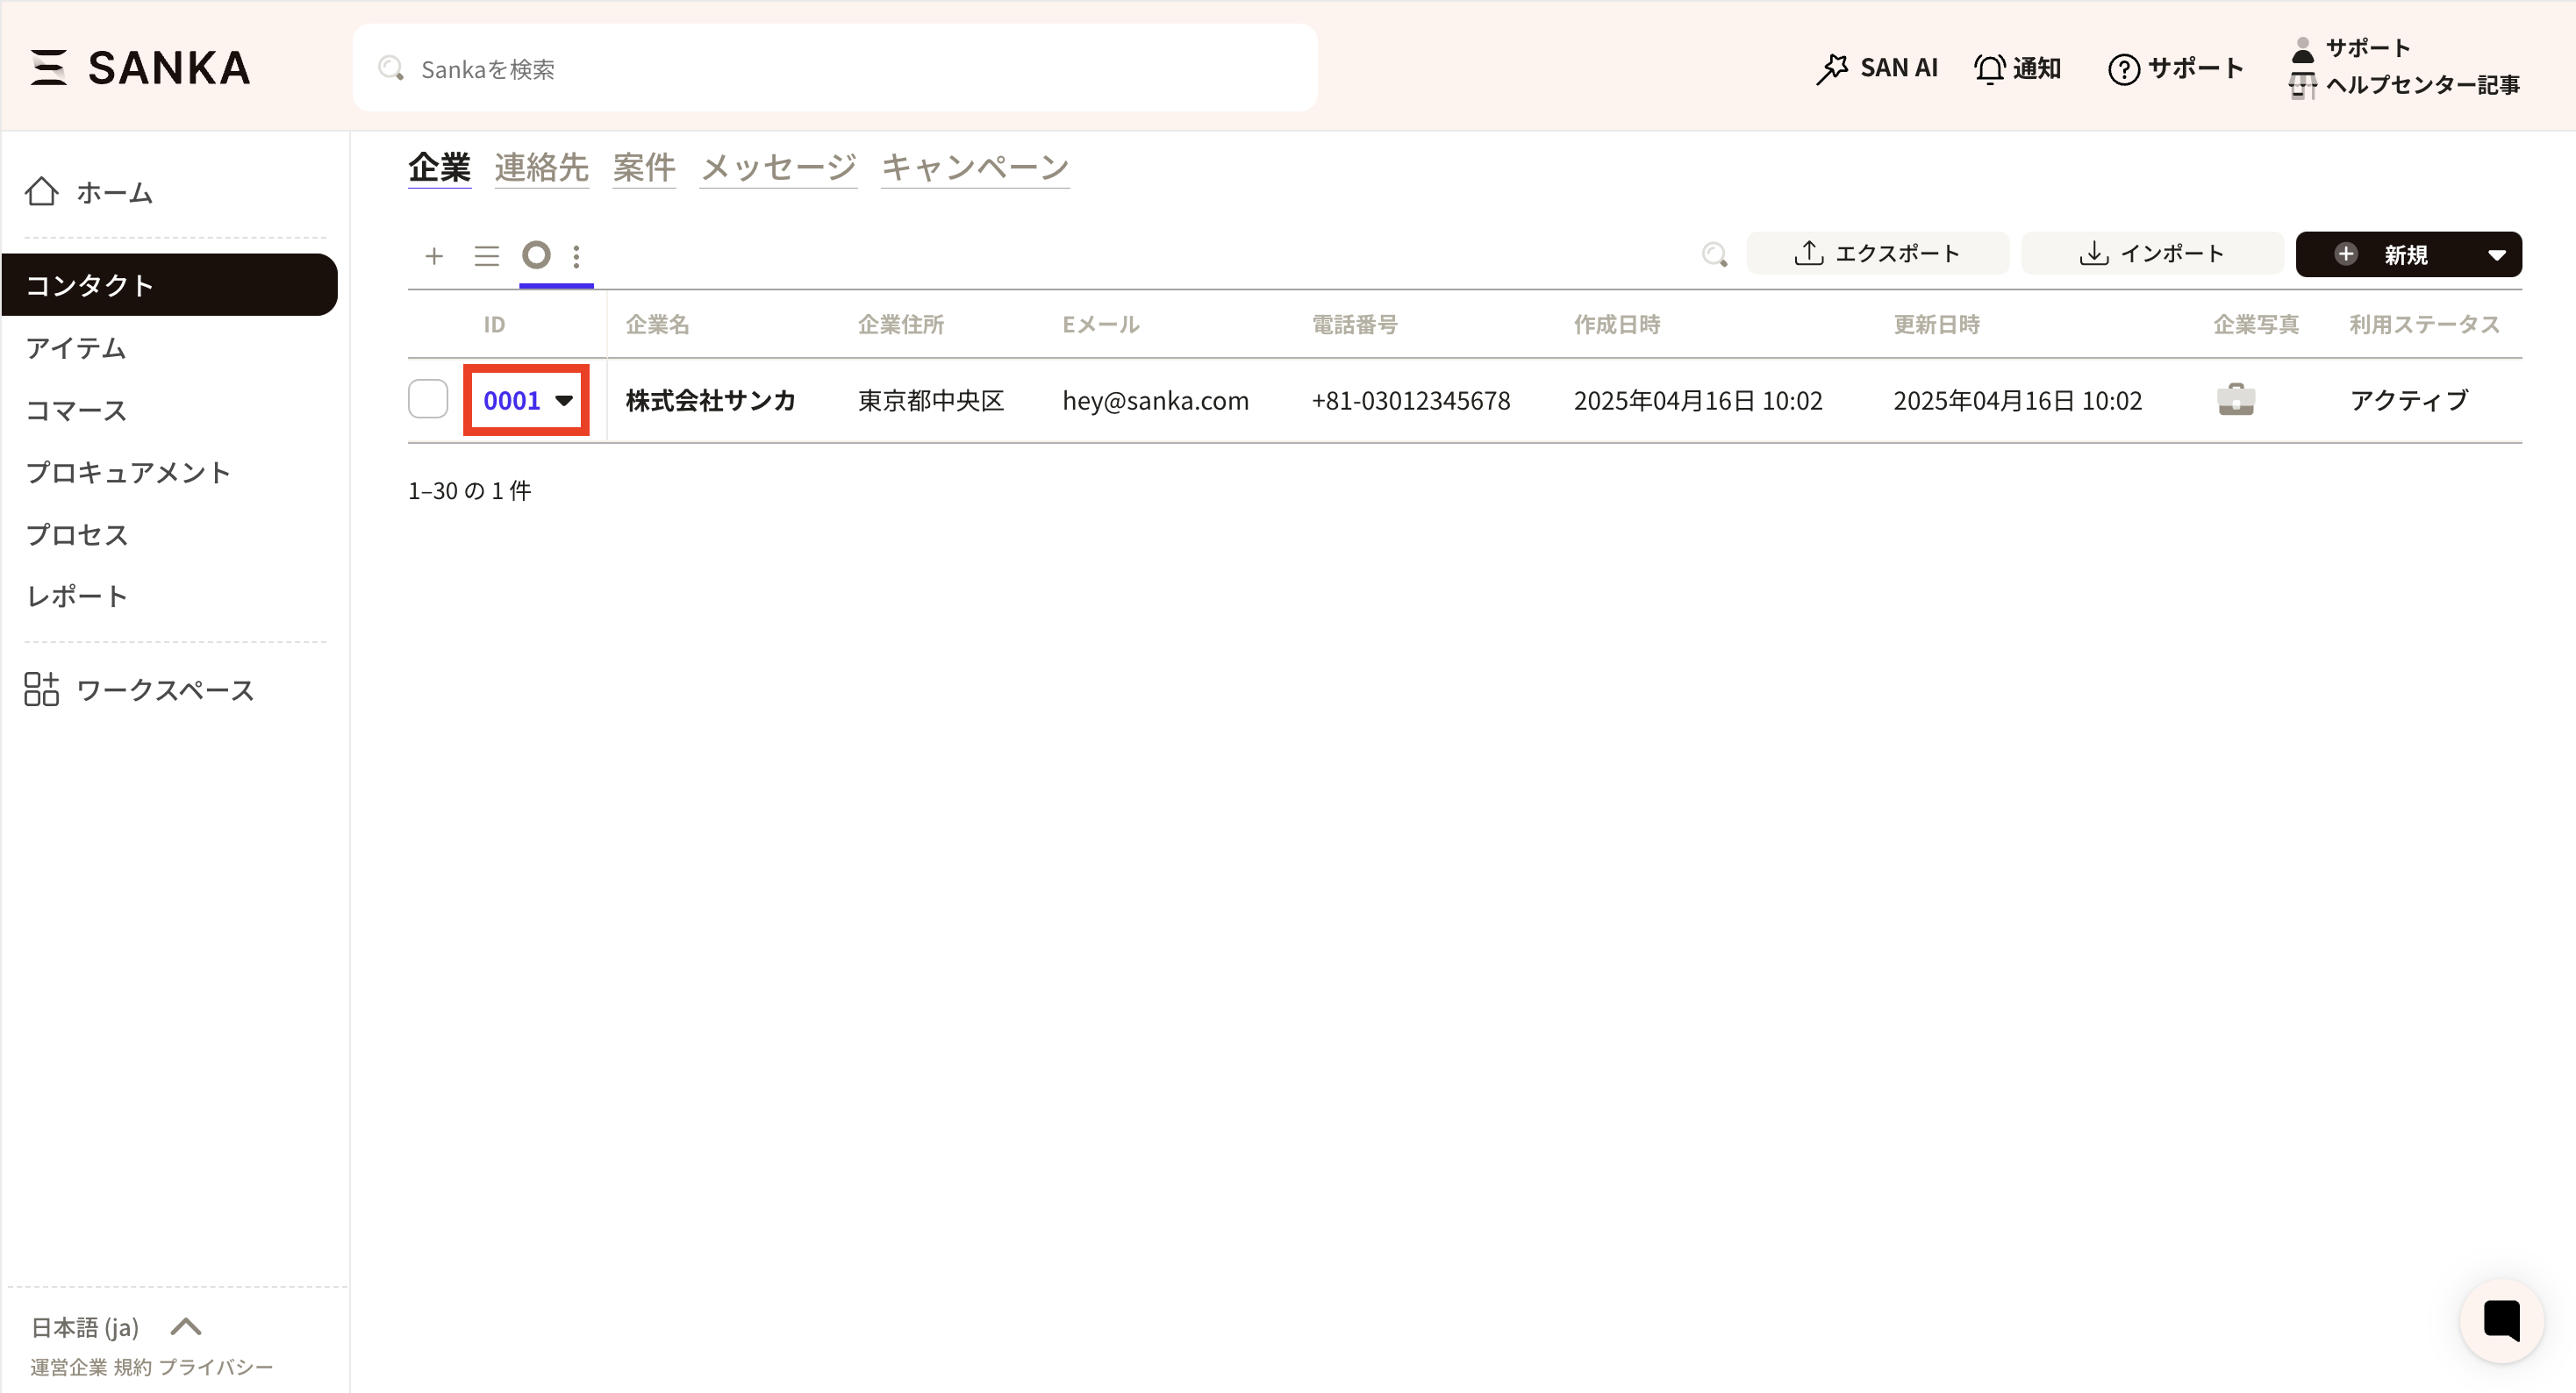This screenshot has height=1393, width=2576.
Task: Open the 案件 tab
Action: pos(644,167)
